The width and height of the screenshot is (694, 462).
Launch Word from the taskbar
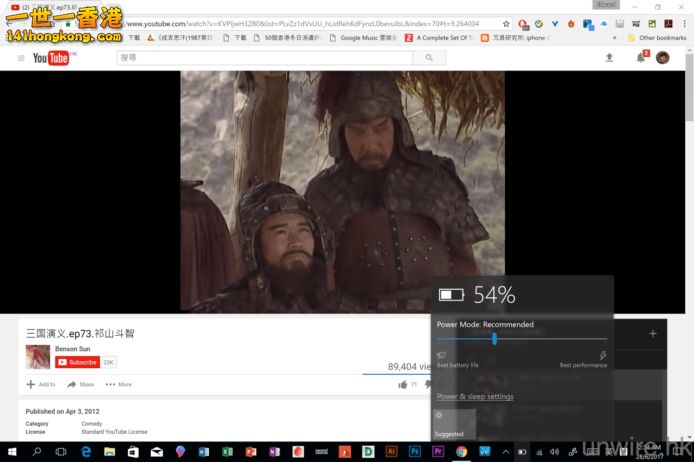coord(204,452)
